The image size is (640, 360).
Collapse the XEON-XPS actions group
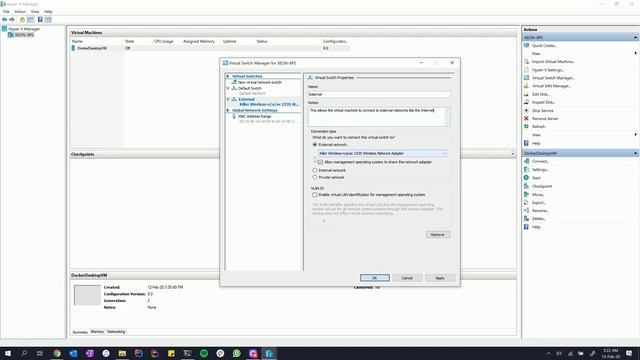pyautogui.click(x=635, y=38)
